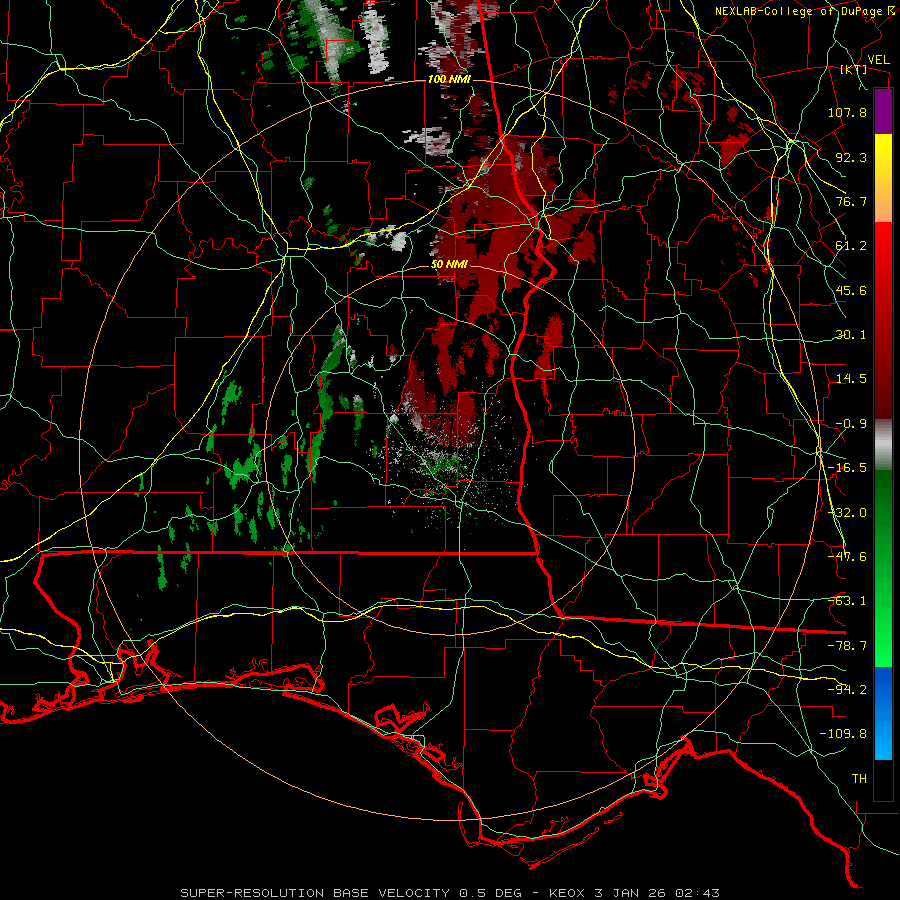Click the 92.3 velocity scale value
This screenshot has width=900, height=900.
(x=851, y=157)
